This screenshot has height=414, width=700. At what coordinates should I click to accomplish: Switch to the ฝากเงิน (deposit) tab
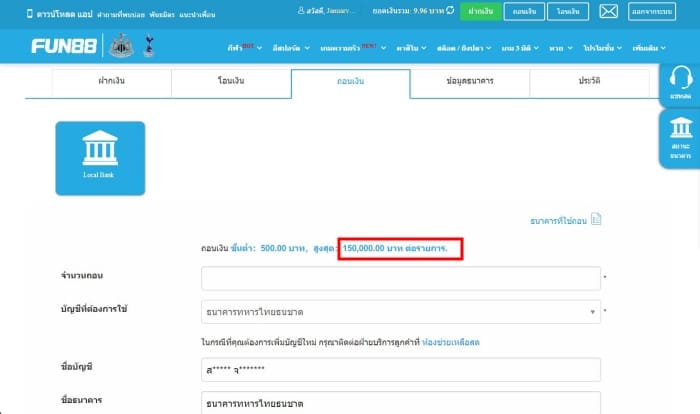[112, 81]
